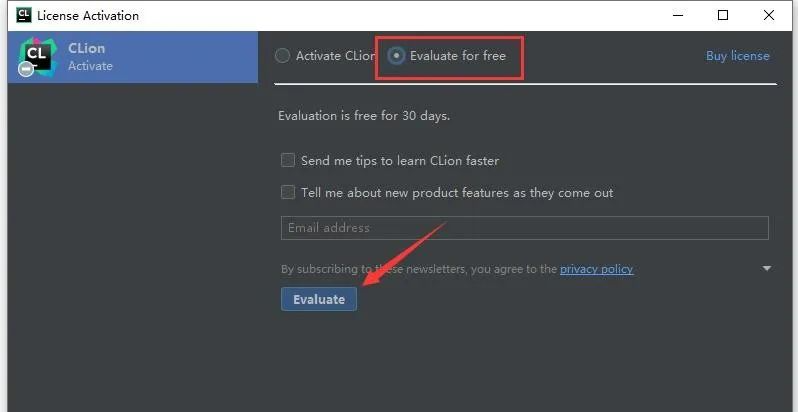Image resolution: width=798 pixels, height=412 pixels.
Task: Enable Send me tips to learn CLion faster
Action: tap(288, 160)
